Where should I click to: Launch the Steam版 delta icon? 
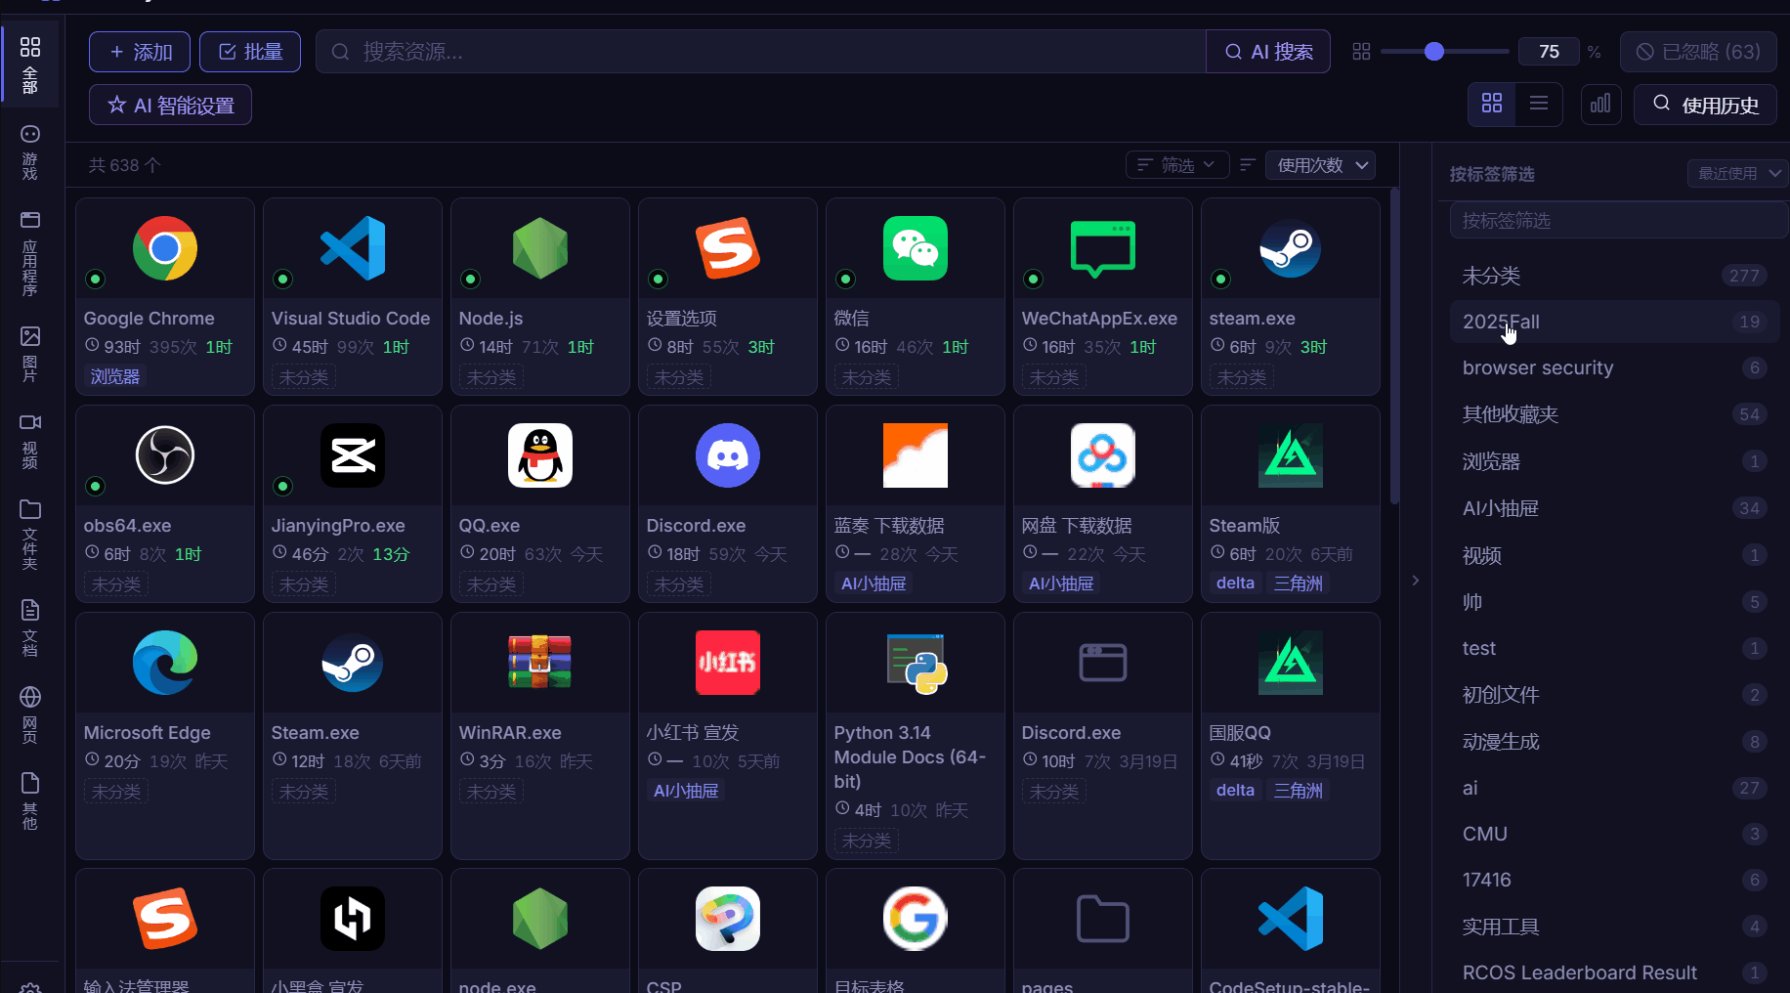tap(1290, 455)
